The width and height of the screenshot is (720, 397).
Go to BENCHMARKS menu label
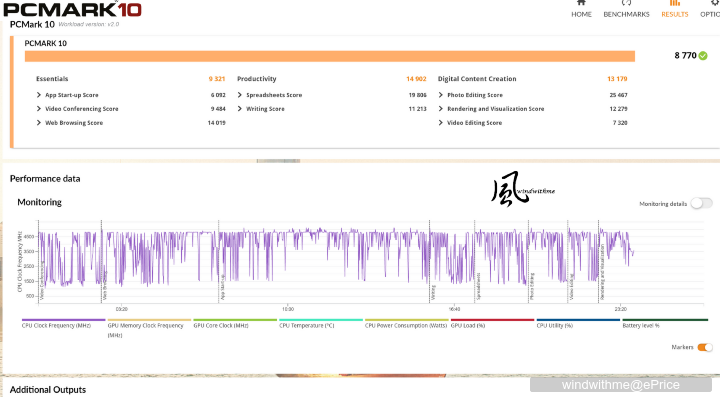pyautogui.click(x=626, y=14)
